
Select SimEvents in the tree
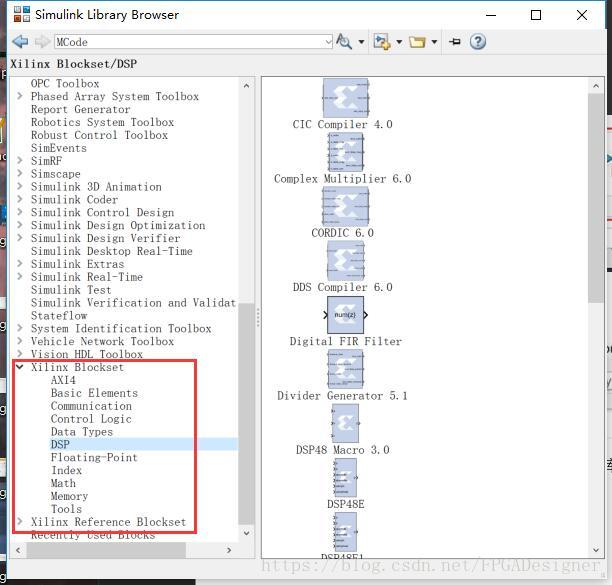tap(59, 148)
